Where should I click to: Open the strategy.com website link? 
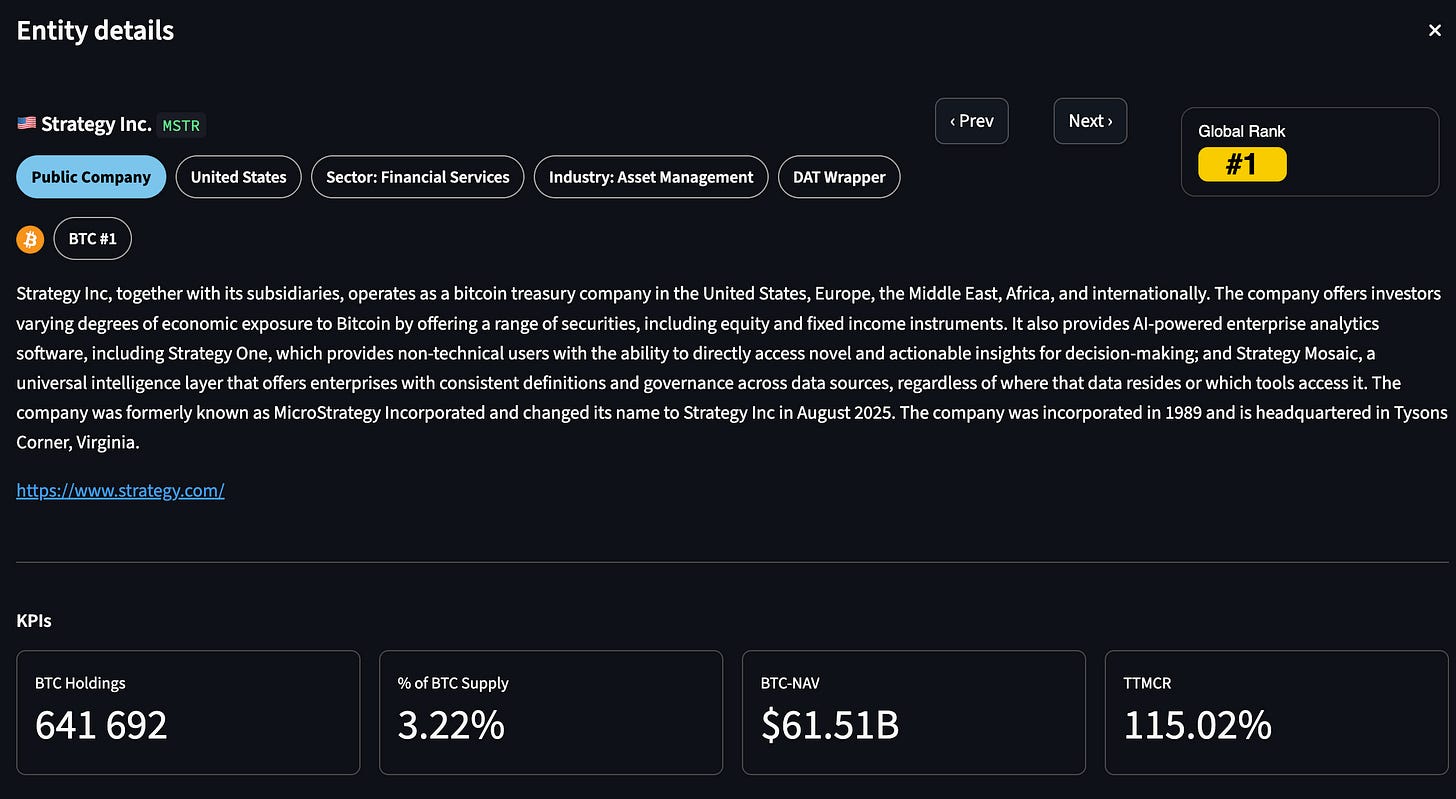120,490
